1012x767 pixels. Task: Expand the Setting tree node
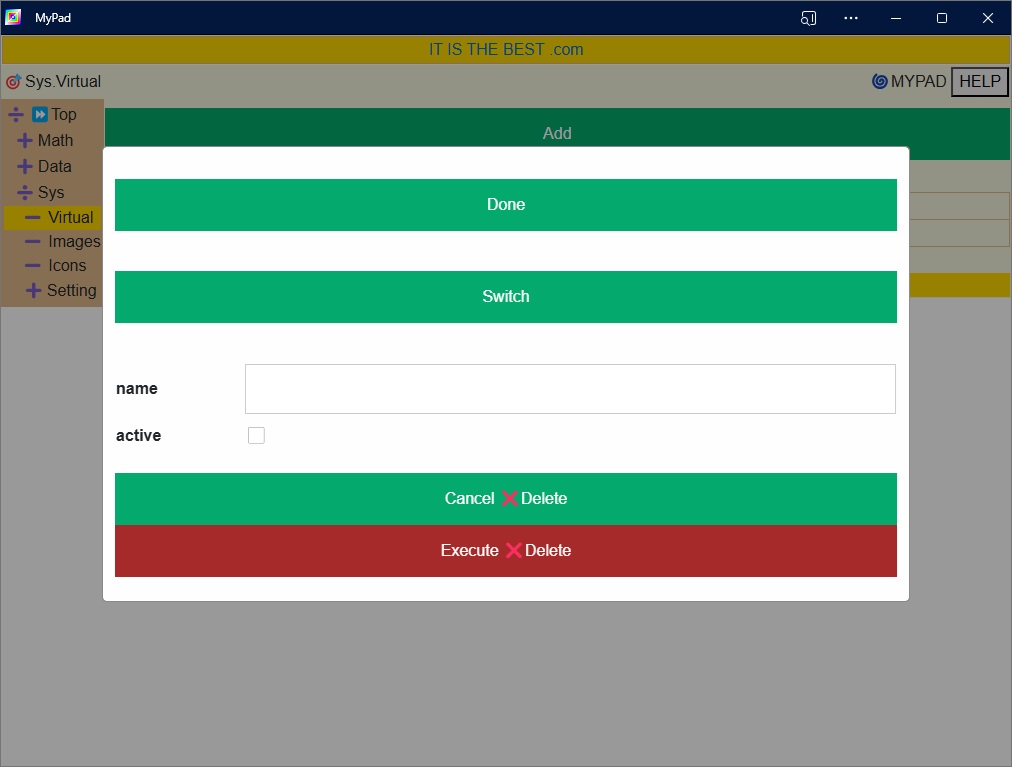(33, 291)
